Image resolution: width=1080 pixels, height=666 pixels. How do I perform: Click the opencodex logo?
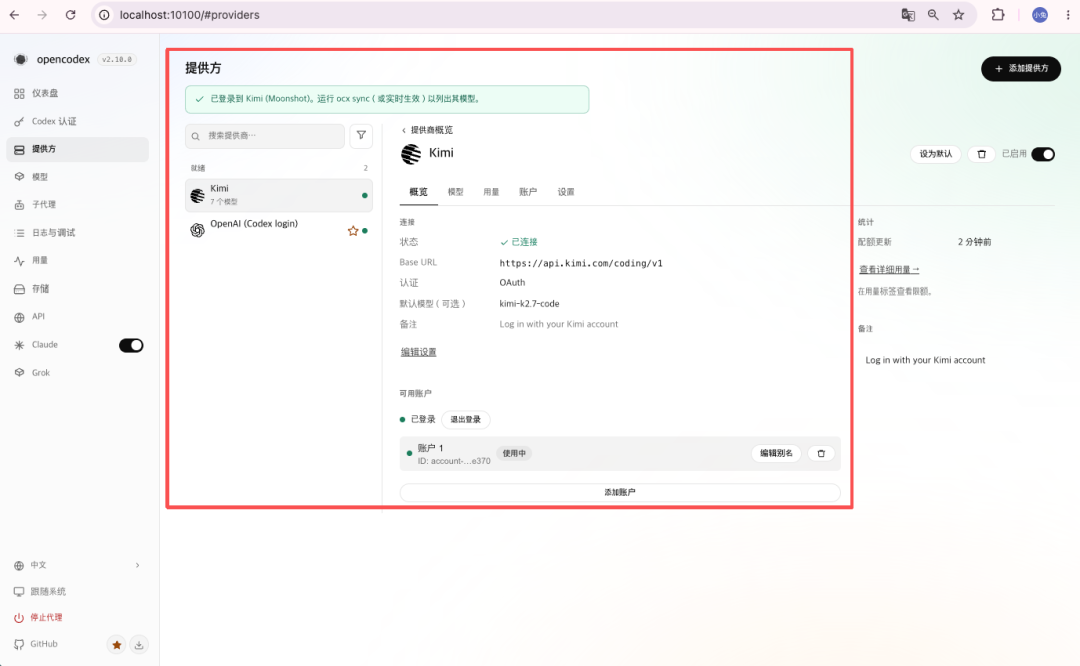(x=21, y=59)
